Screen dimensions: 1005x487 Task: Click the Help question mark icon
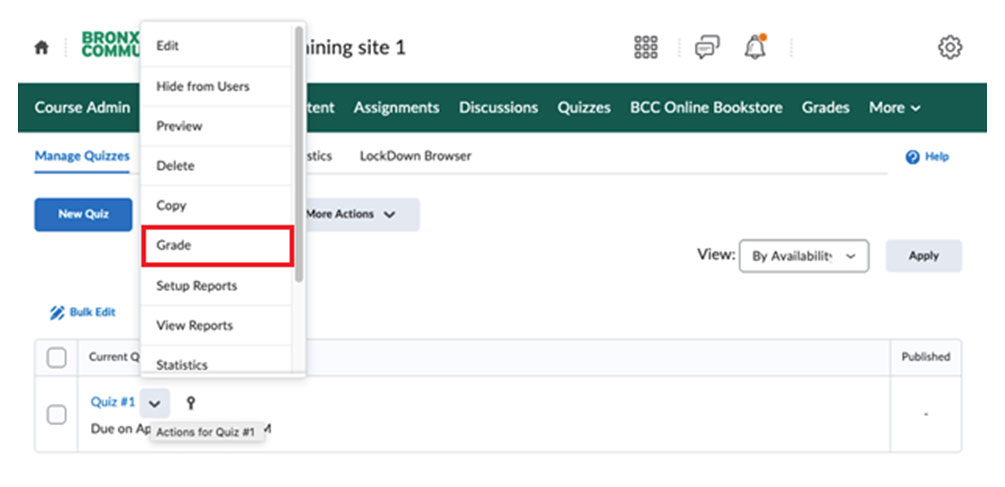(911, 157)
